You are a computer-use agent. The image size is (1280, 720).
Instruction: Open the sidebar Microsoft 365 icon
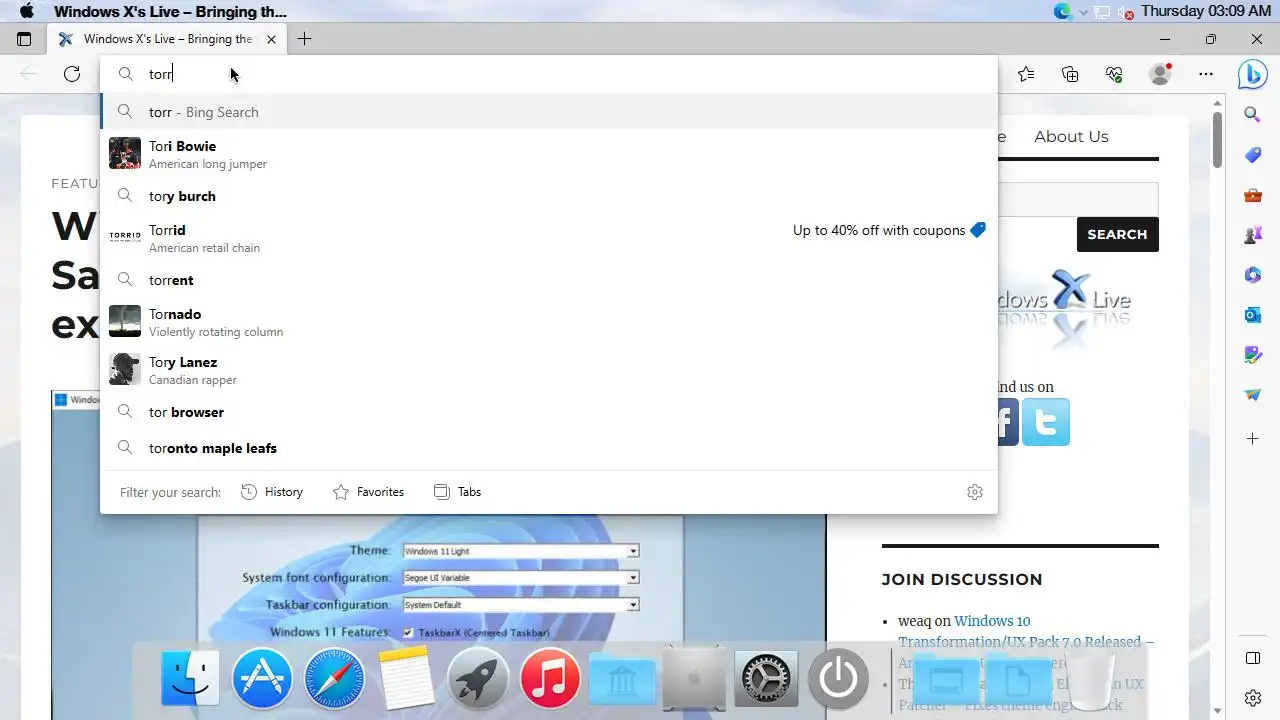[x=1252, y=275]
